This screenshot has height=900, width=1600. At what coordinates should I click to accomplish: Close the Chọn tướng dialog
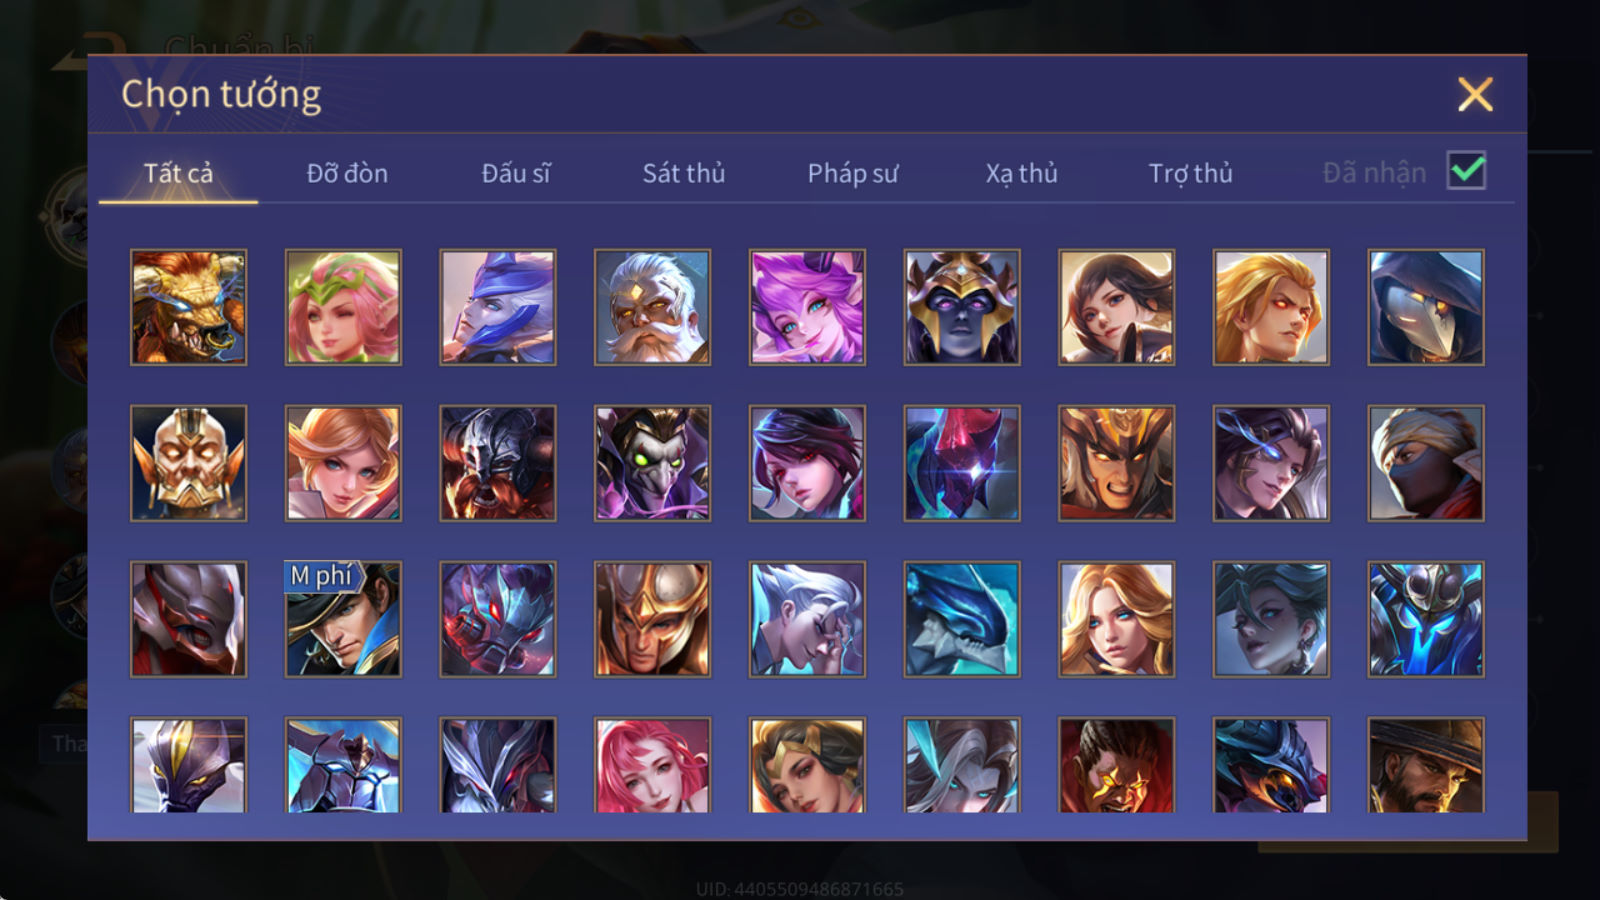pos(1475,95)
